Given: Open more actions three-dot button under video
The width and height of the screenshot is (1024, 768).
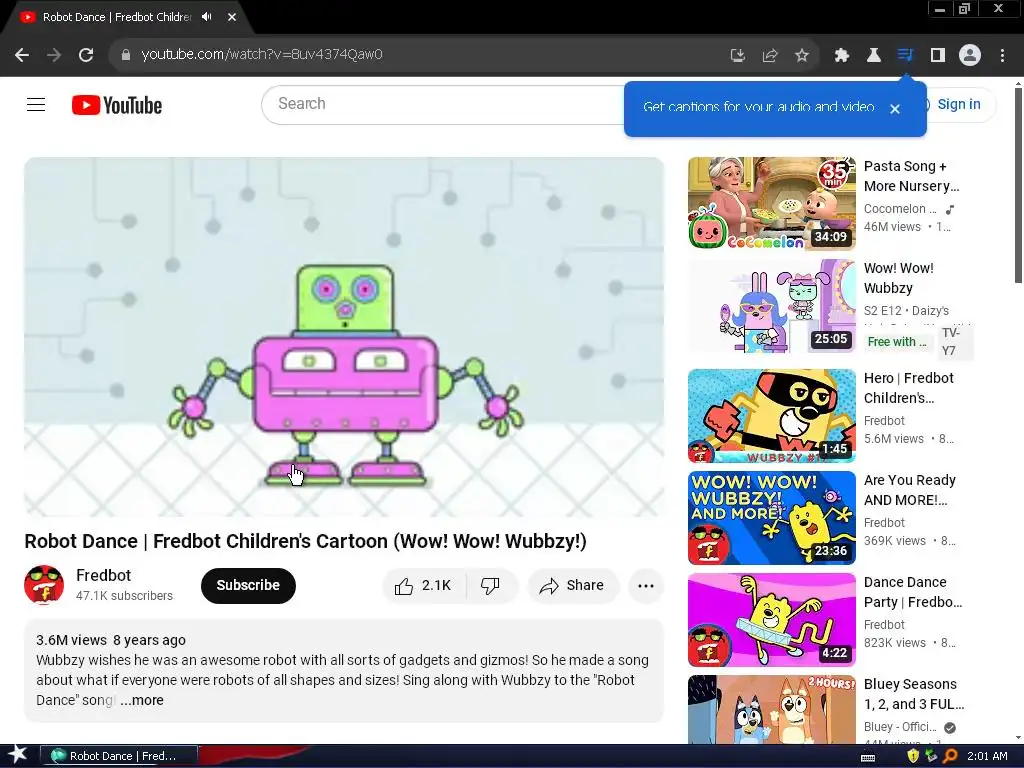Looking at the screenshot, I should (646, 586).
